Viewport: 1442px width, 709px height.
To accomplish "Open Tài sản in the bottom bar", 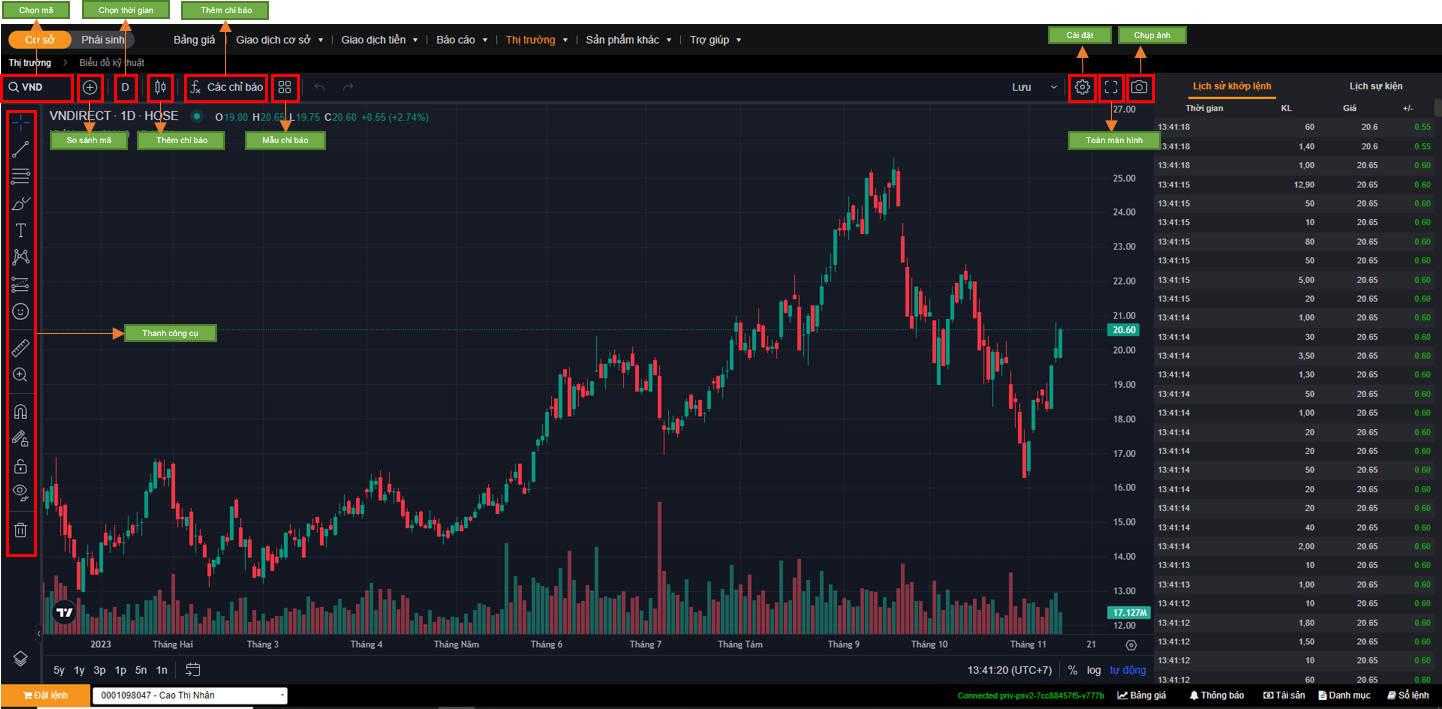I will pos(1285,695).
